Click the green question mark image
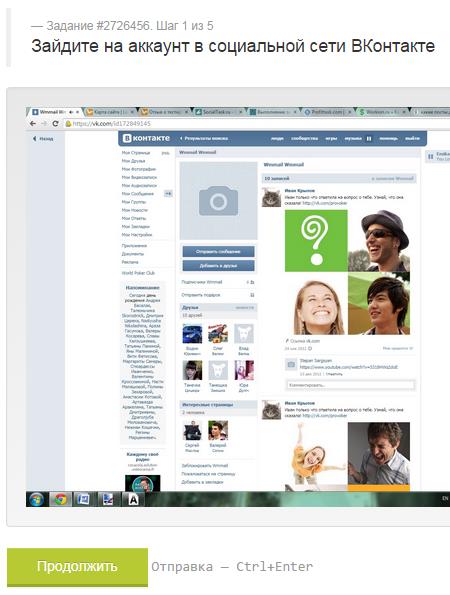450x595 pixels. (x=316, y=241)
